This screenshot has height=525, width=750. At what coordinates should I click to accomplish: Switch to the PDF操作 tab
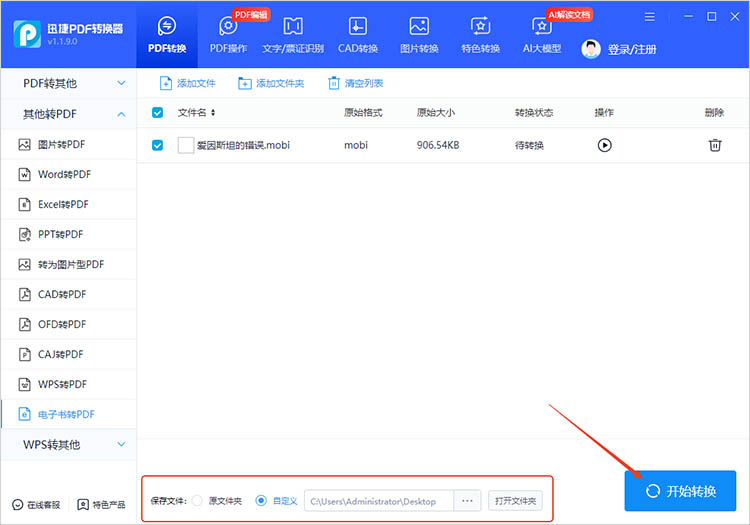(x=228, y=34)
